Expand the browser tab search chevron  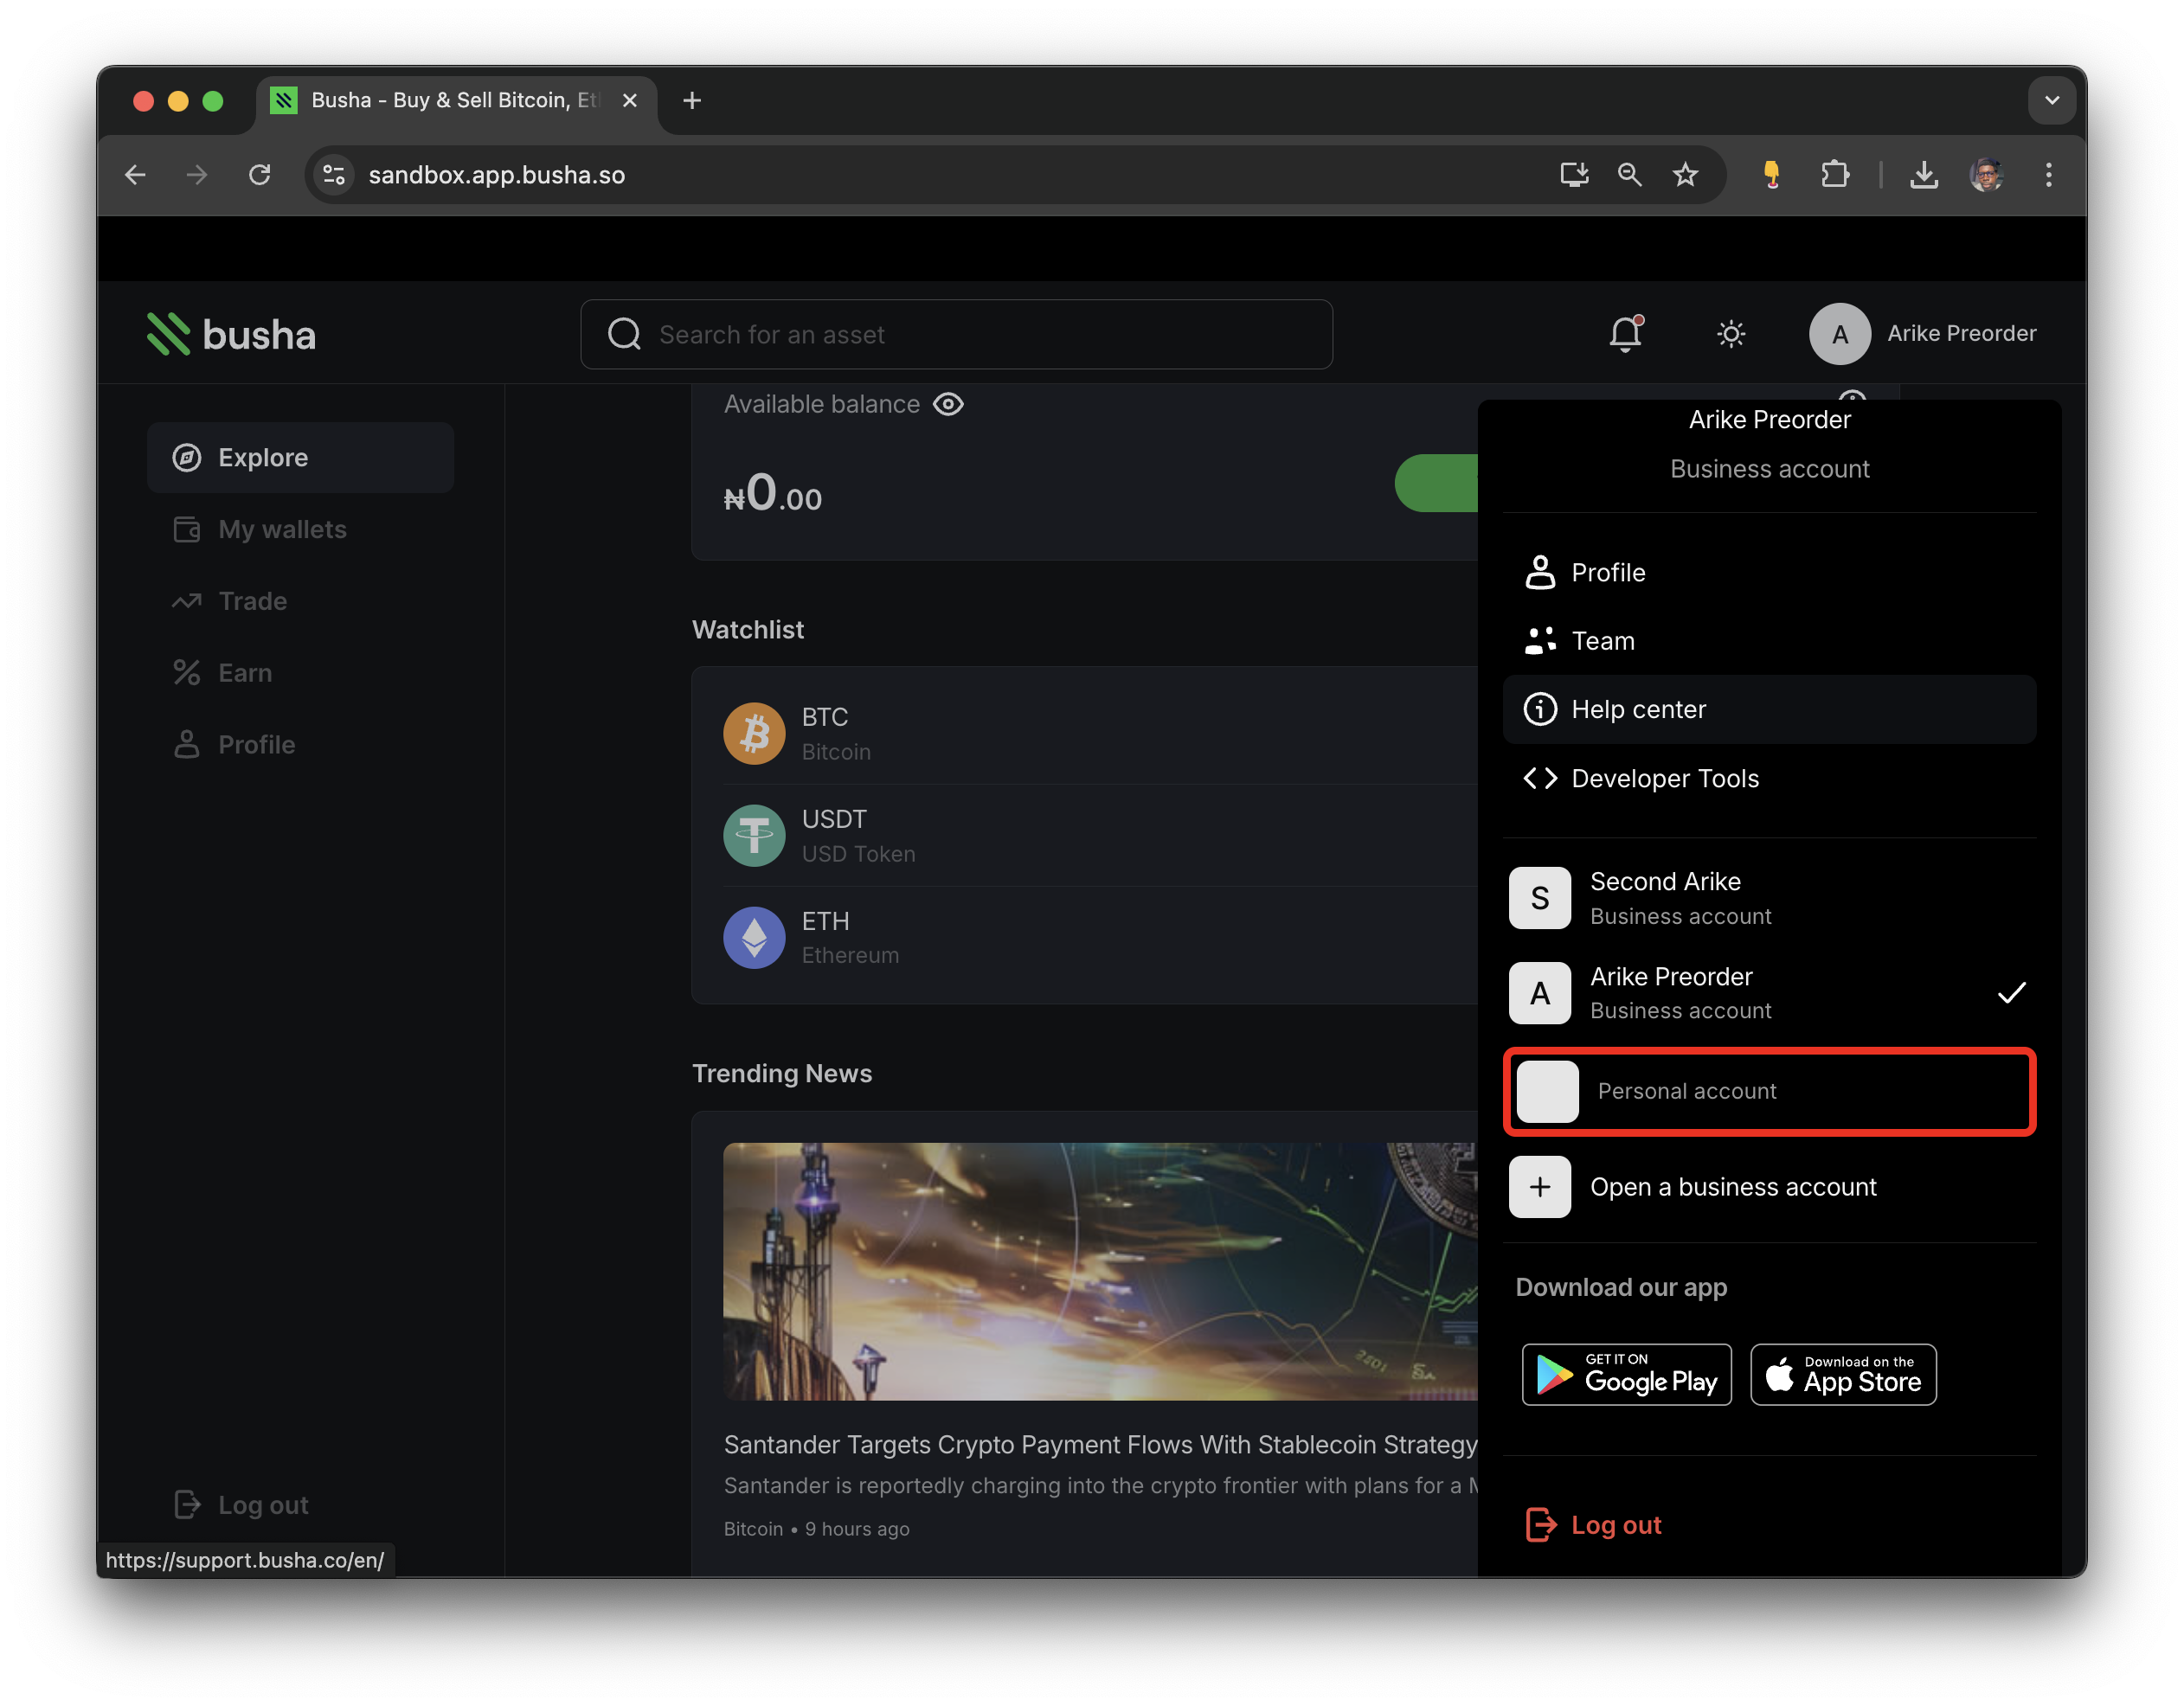(2052, 100)
